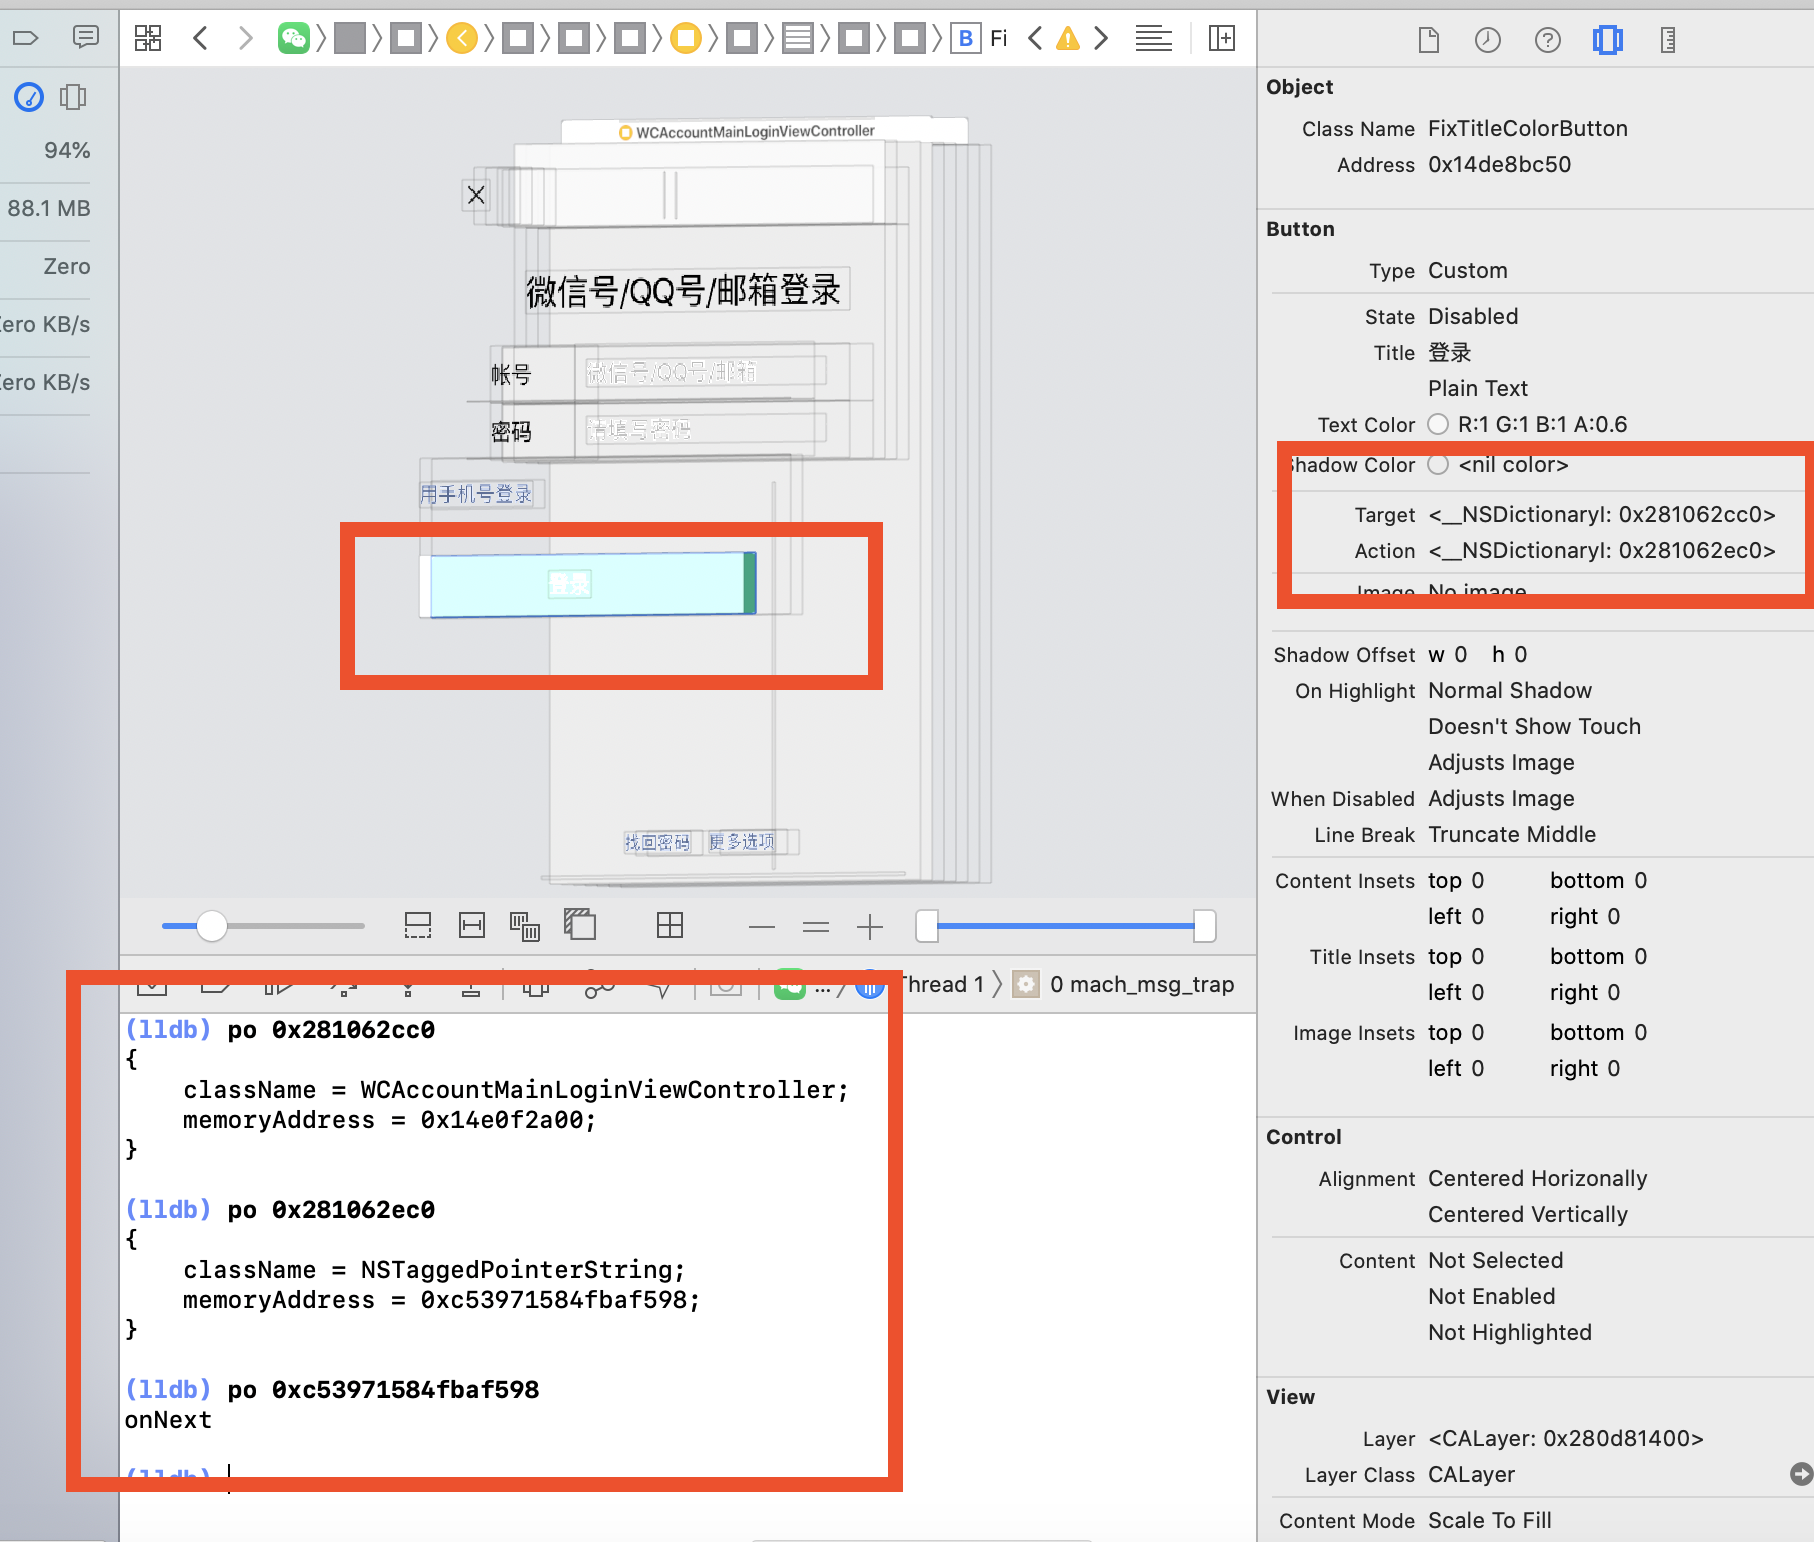Open the adjust view mode menu
This screenshot has width=1814, height=1542.
(525, 926)
